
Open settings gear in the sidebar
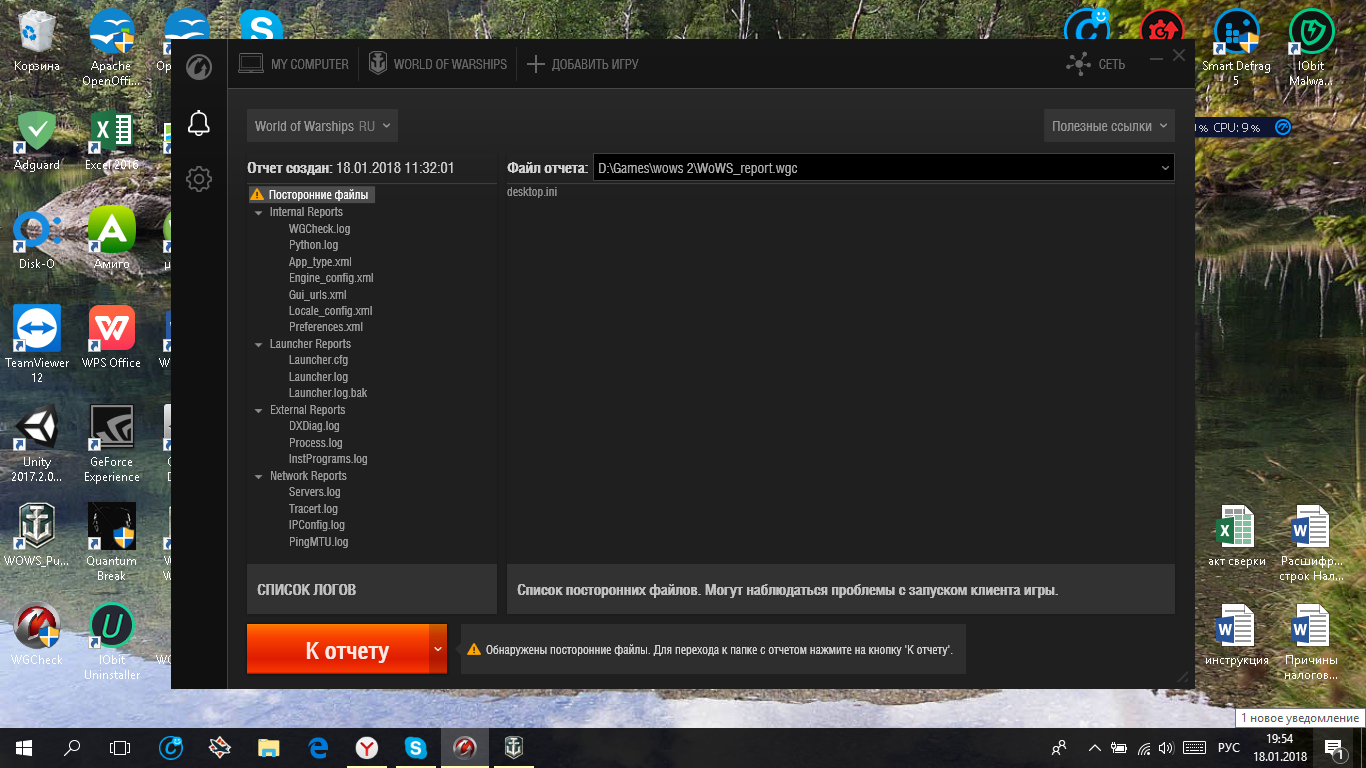199,180
